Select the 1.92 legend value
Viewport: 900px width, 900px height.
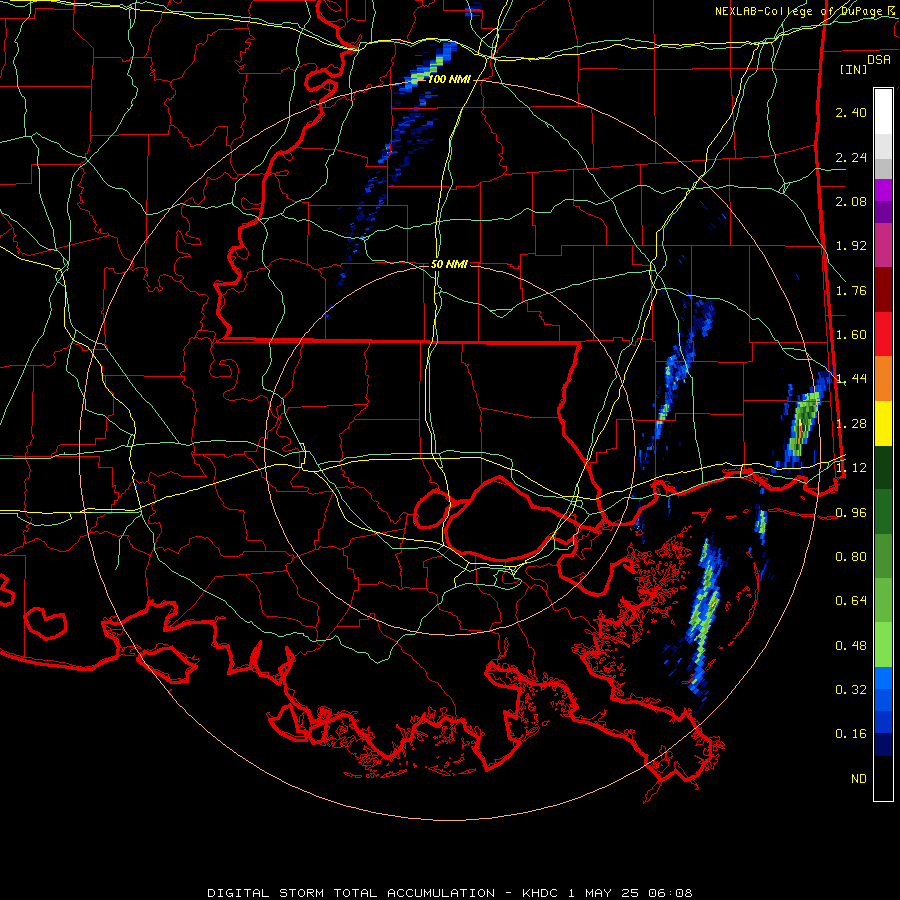click(x=851, y=246)
